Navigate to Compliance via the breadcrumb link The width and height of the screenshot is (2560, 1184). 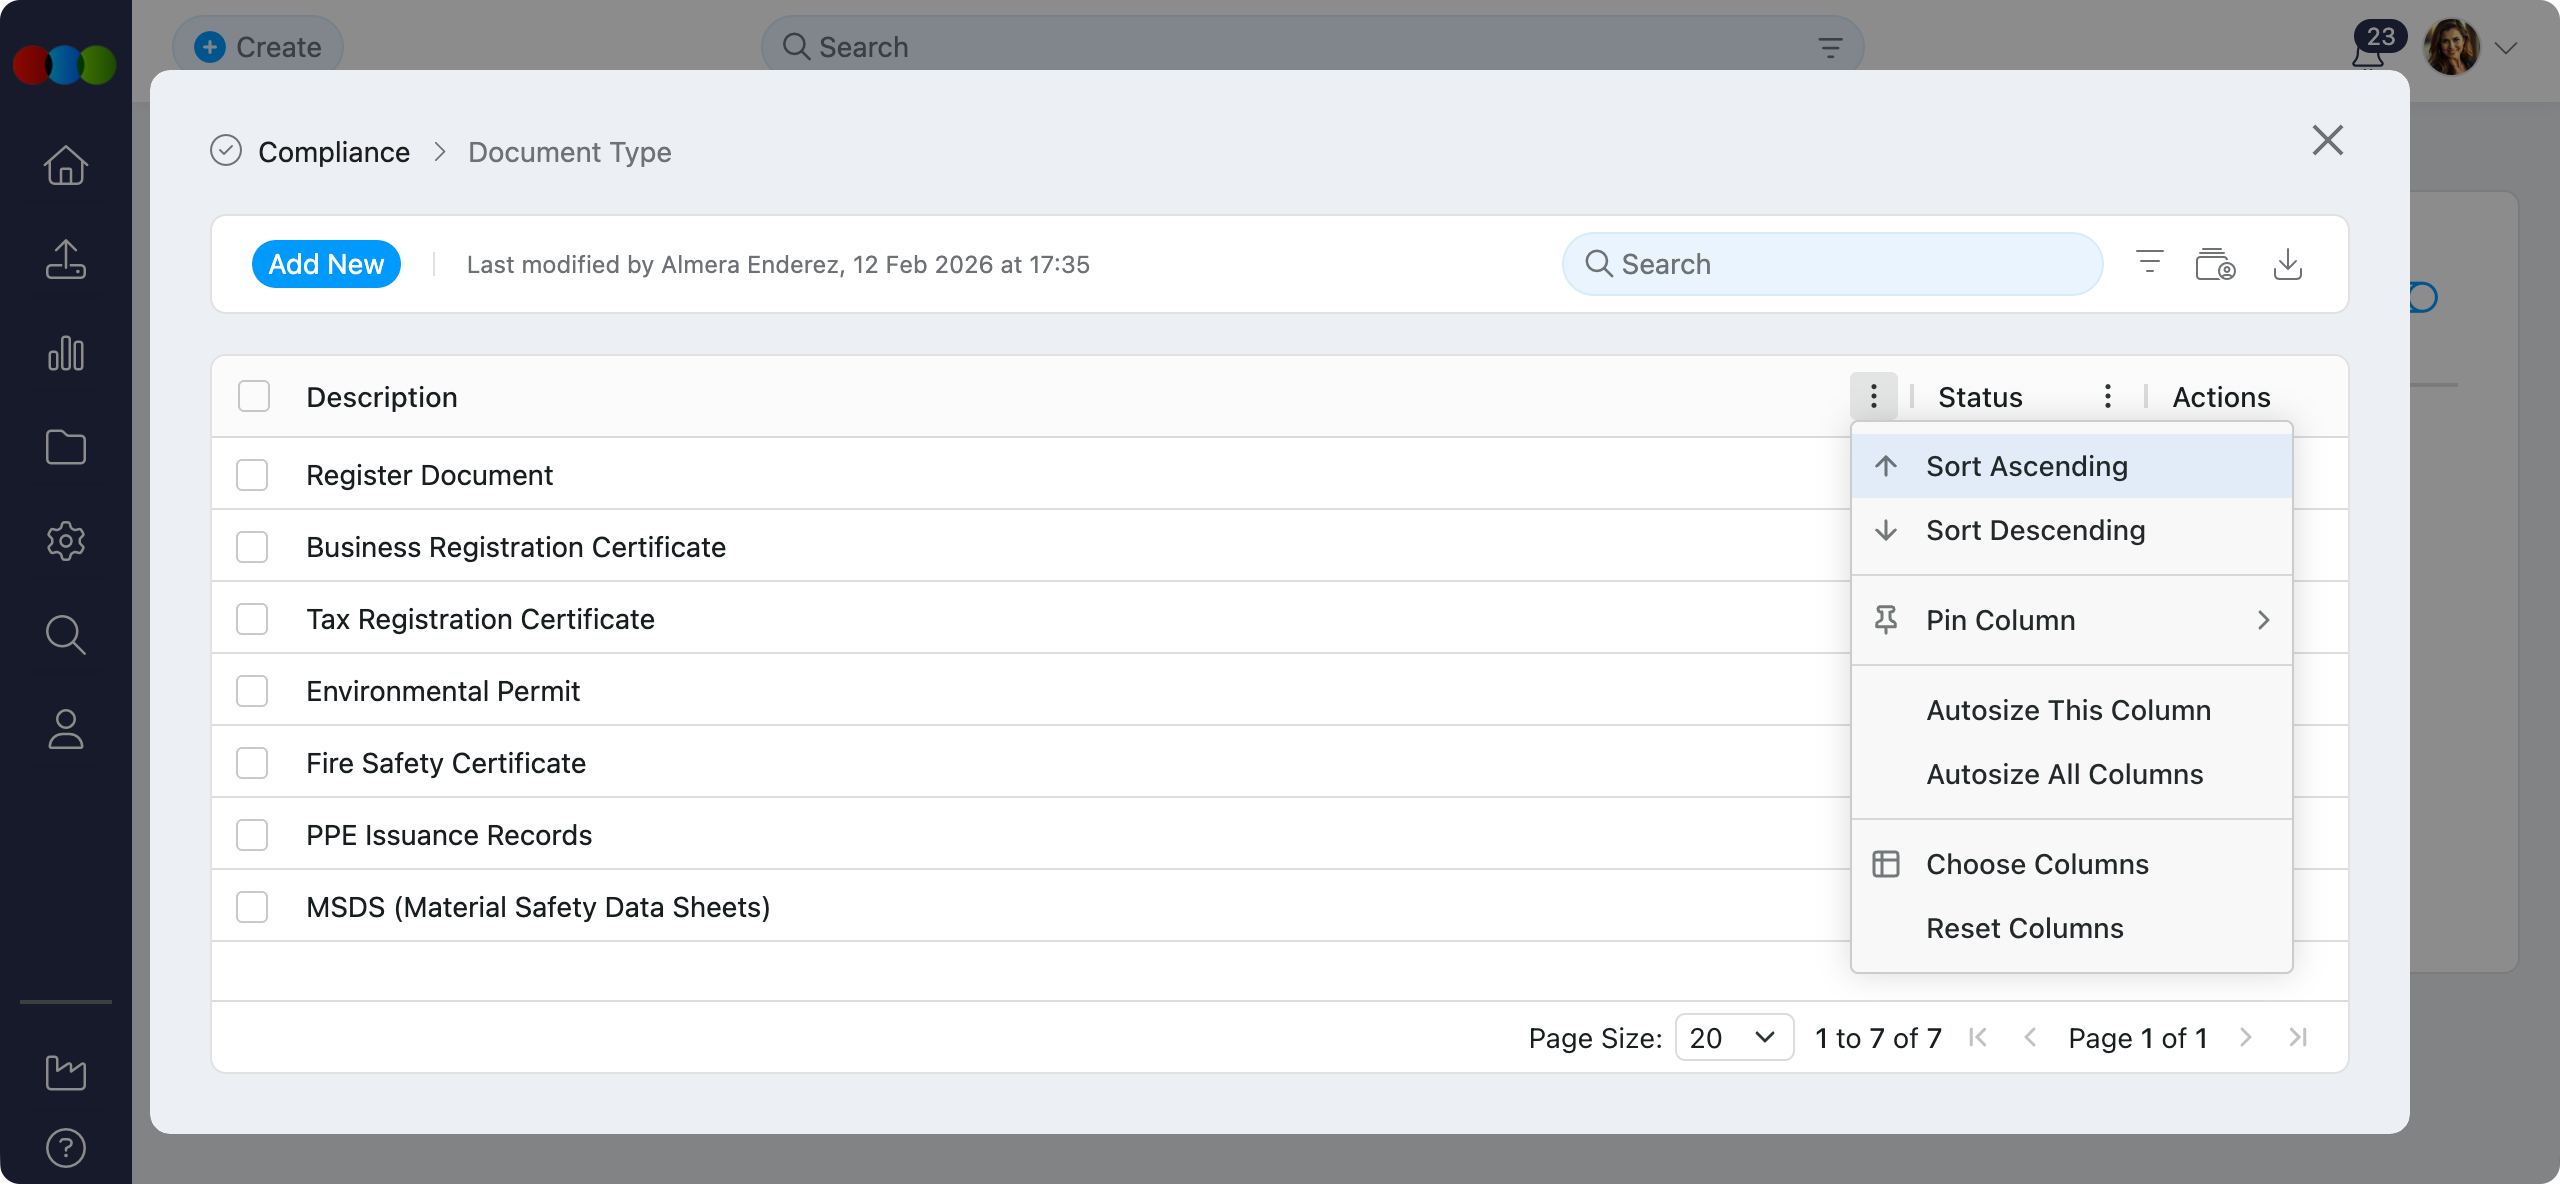tap(334, 152)
